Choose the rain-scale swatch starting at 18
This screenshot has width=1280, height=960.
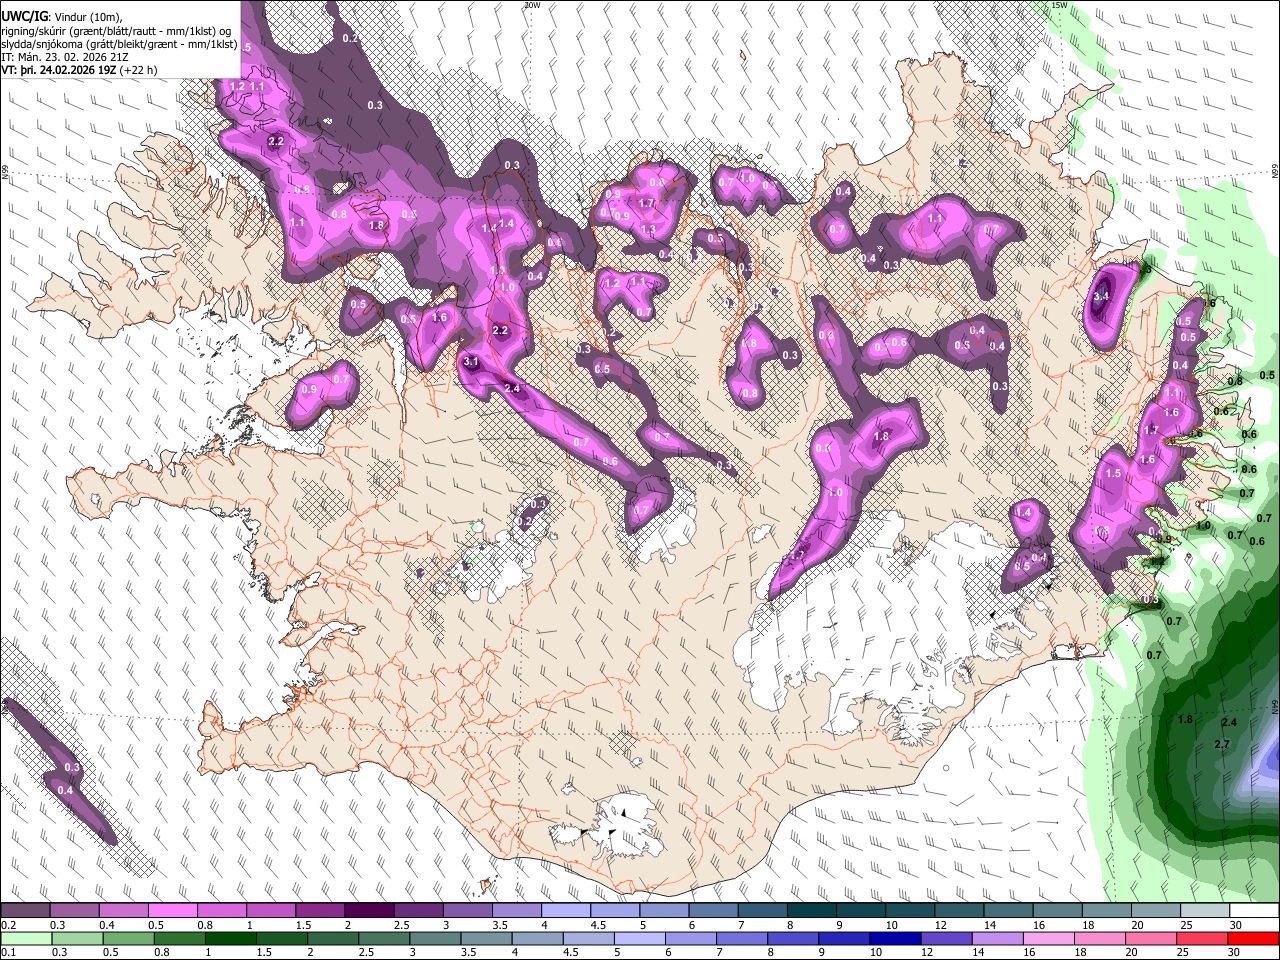click(1099, 939)
